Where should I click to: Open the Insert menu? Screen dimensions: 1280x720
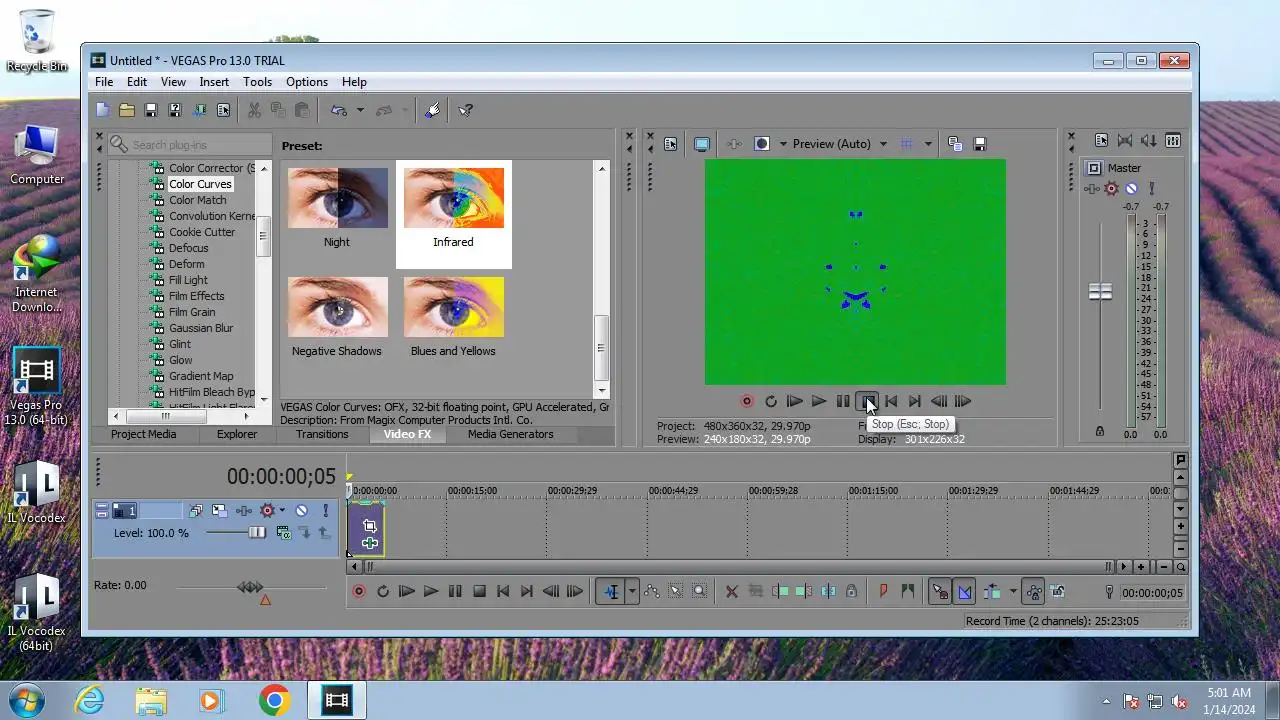214,82
